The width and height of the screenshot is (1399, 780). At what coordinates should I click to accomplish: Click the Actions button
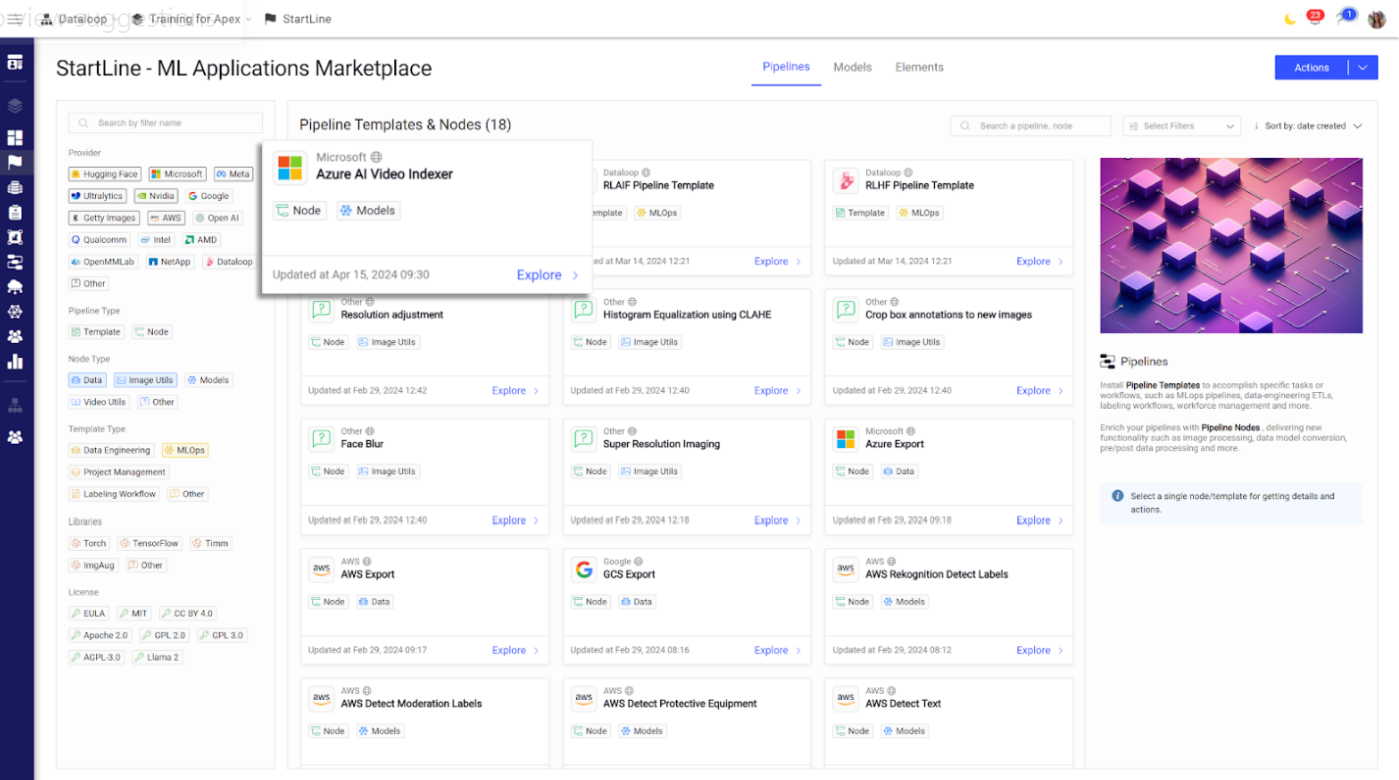coord(1312,67)
